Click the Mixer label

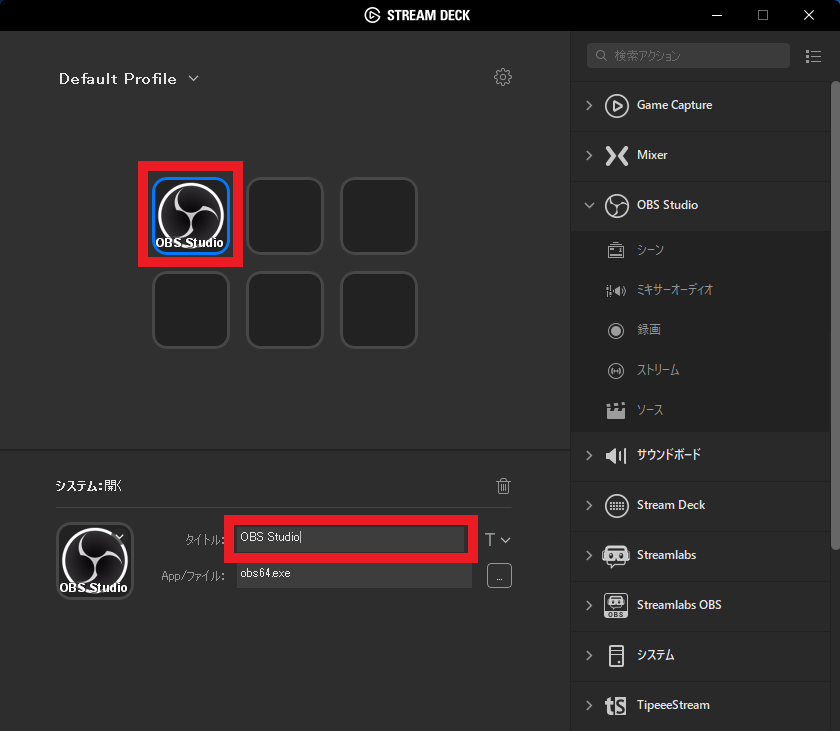(652, 155)
